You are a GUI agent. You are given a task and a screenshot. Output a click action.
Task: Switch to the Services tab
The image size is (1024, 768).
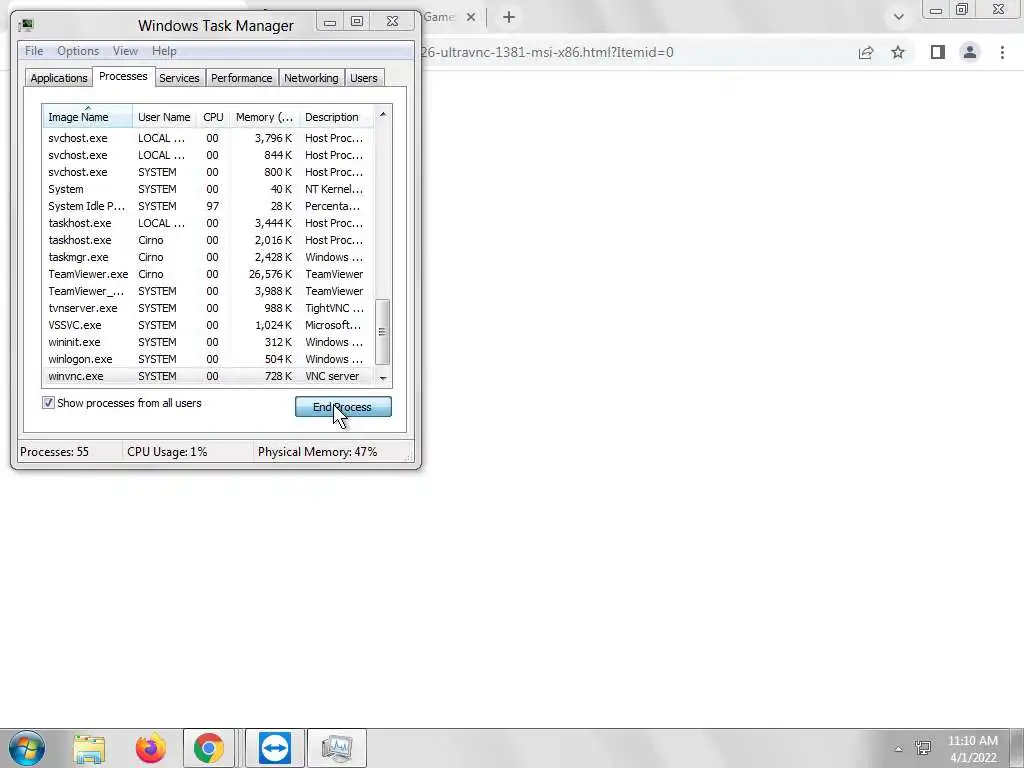click(x=179, y=78)
